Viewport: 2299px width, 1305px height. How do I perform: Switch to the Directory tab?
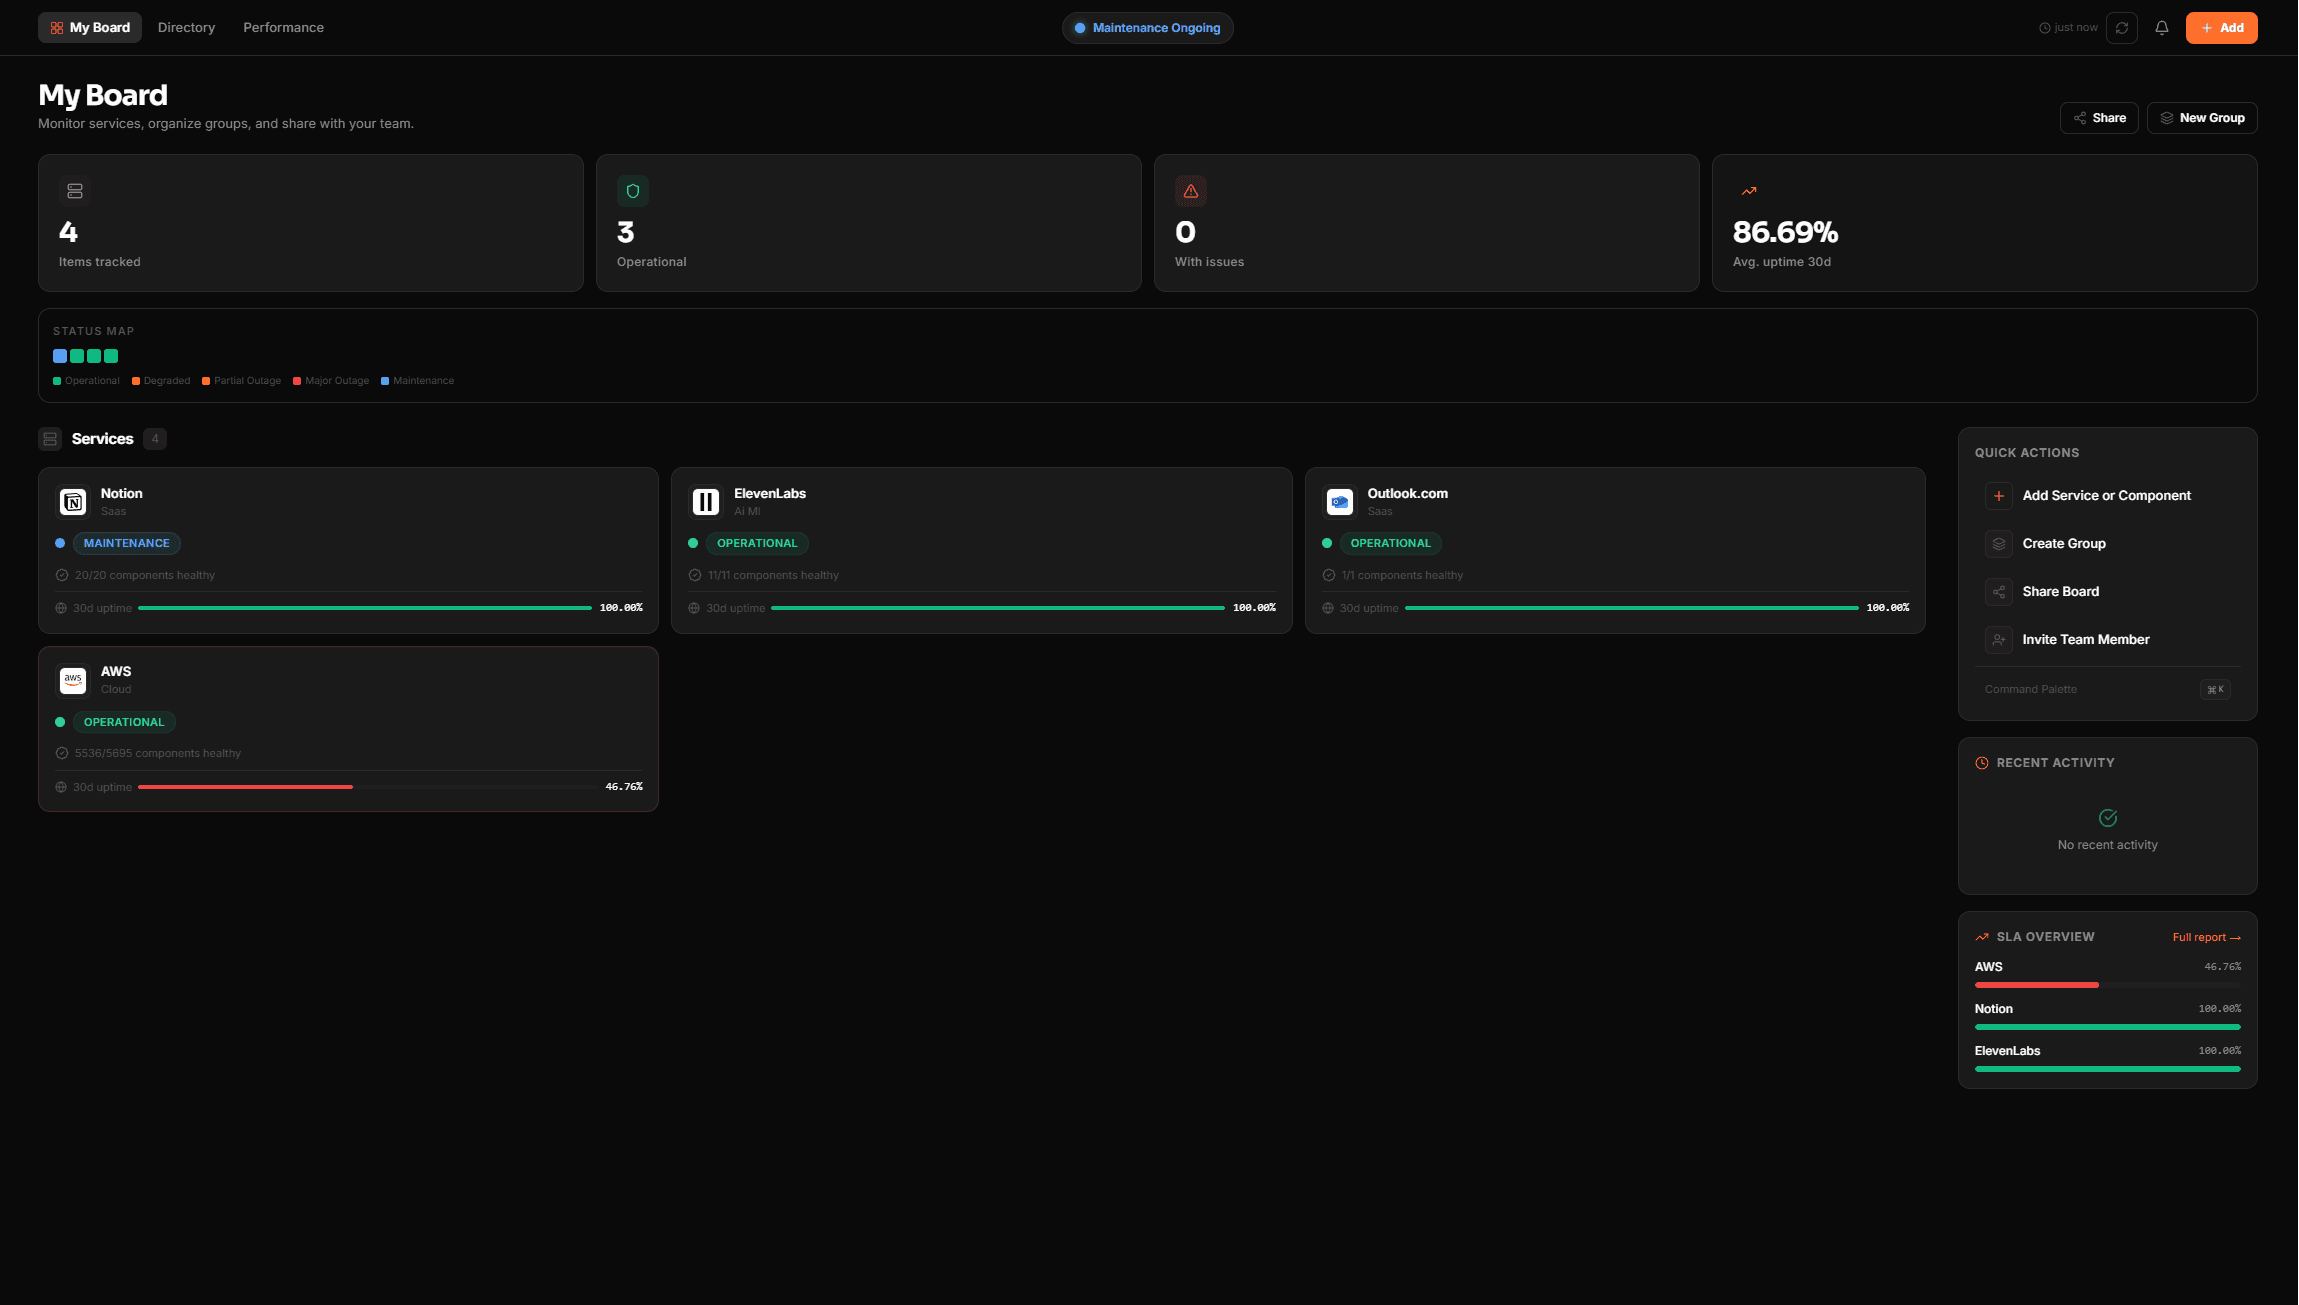click(x=186, y=27)
